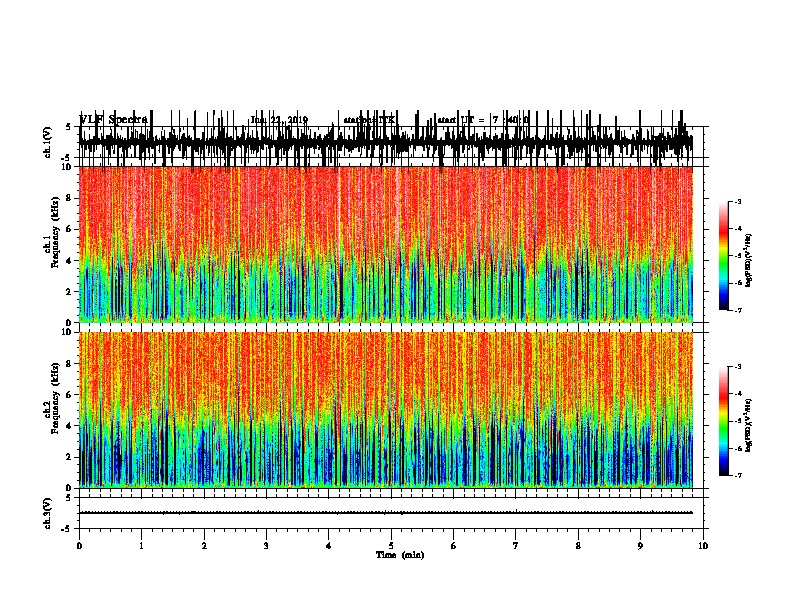Click the '8' kHz tick of ch.1 spectrogram
The image size is (792, 612).
pyautogui.click(x=70, y=198)
